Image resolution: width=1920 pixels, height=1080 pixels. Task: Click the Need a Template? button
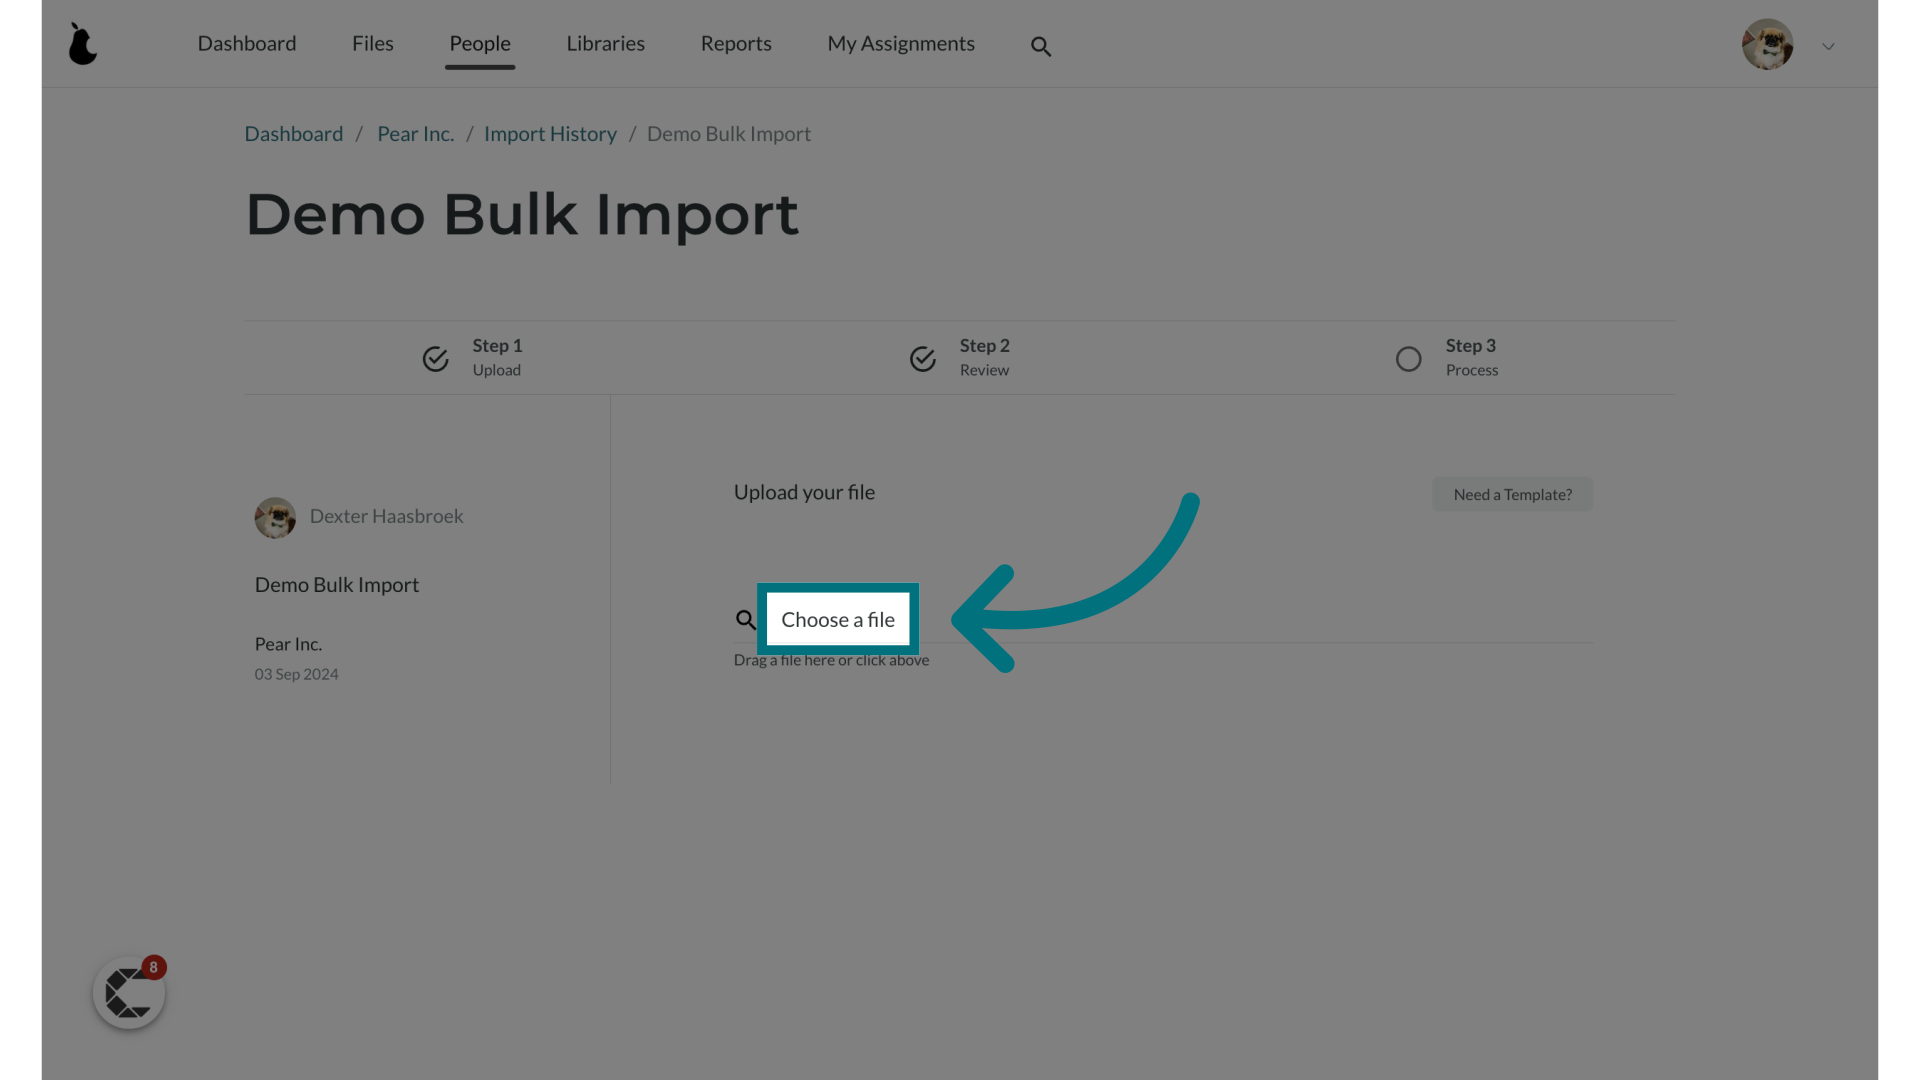click(1513, 493)
